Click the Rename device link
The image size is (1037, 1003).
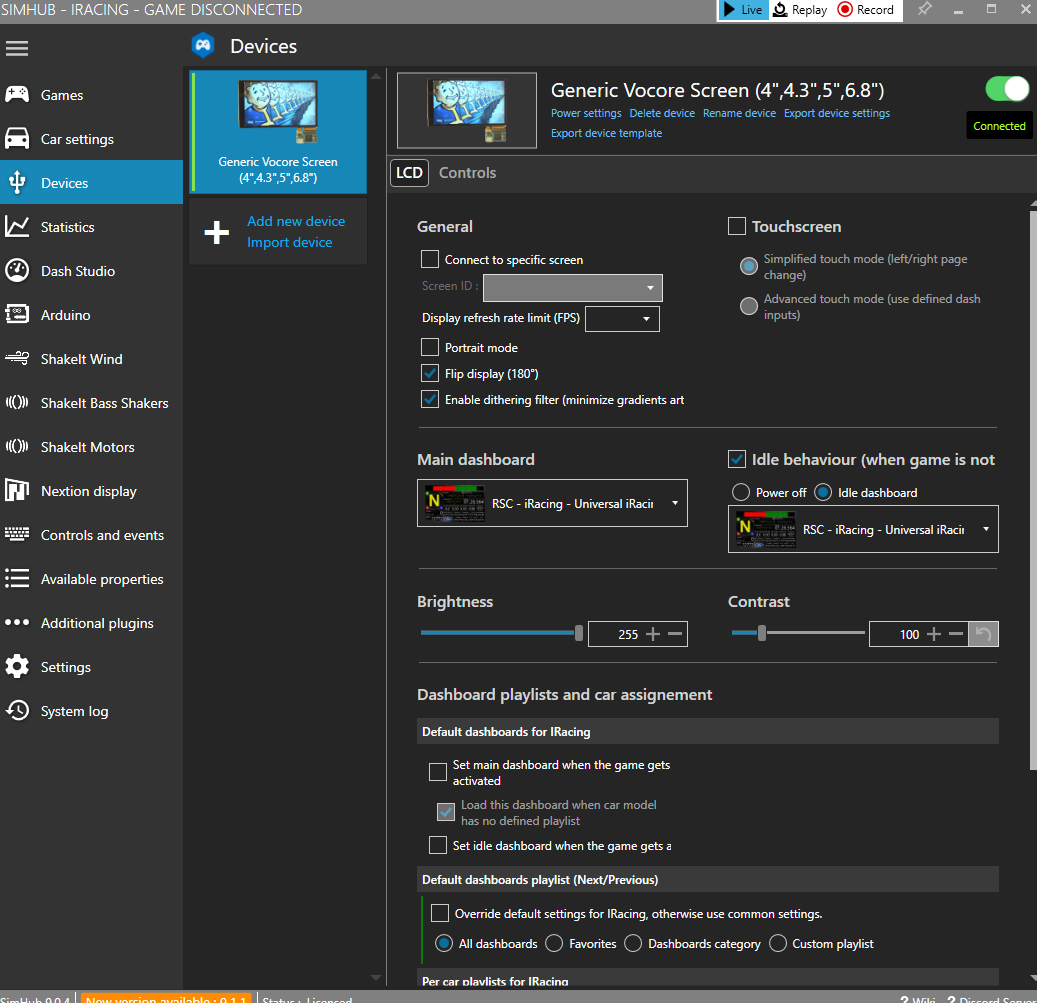(x=739, y=113)
